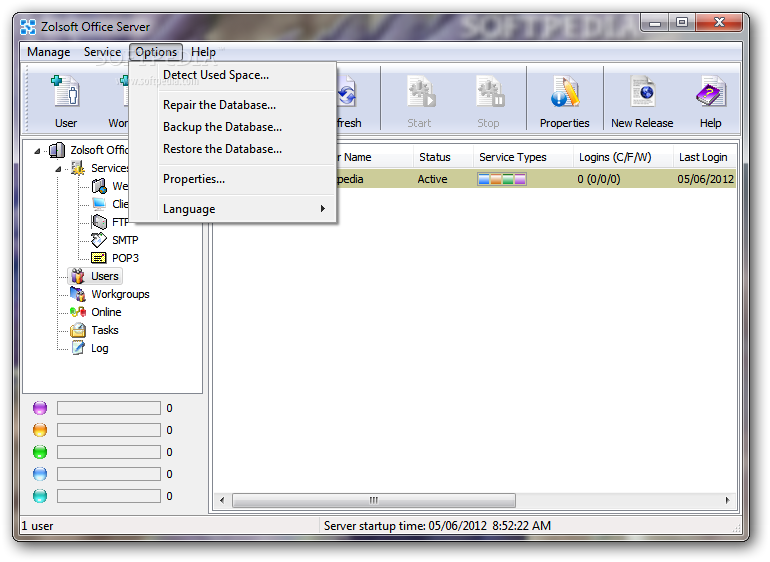Click the purple status ball indicator

[40, 408]
